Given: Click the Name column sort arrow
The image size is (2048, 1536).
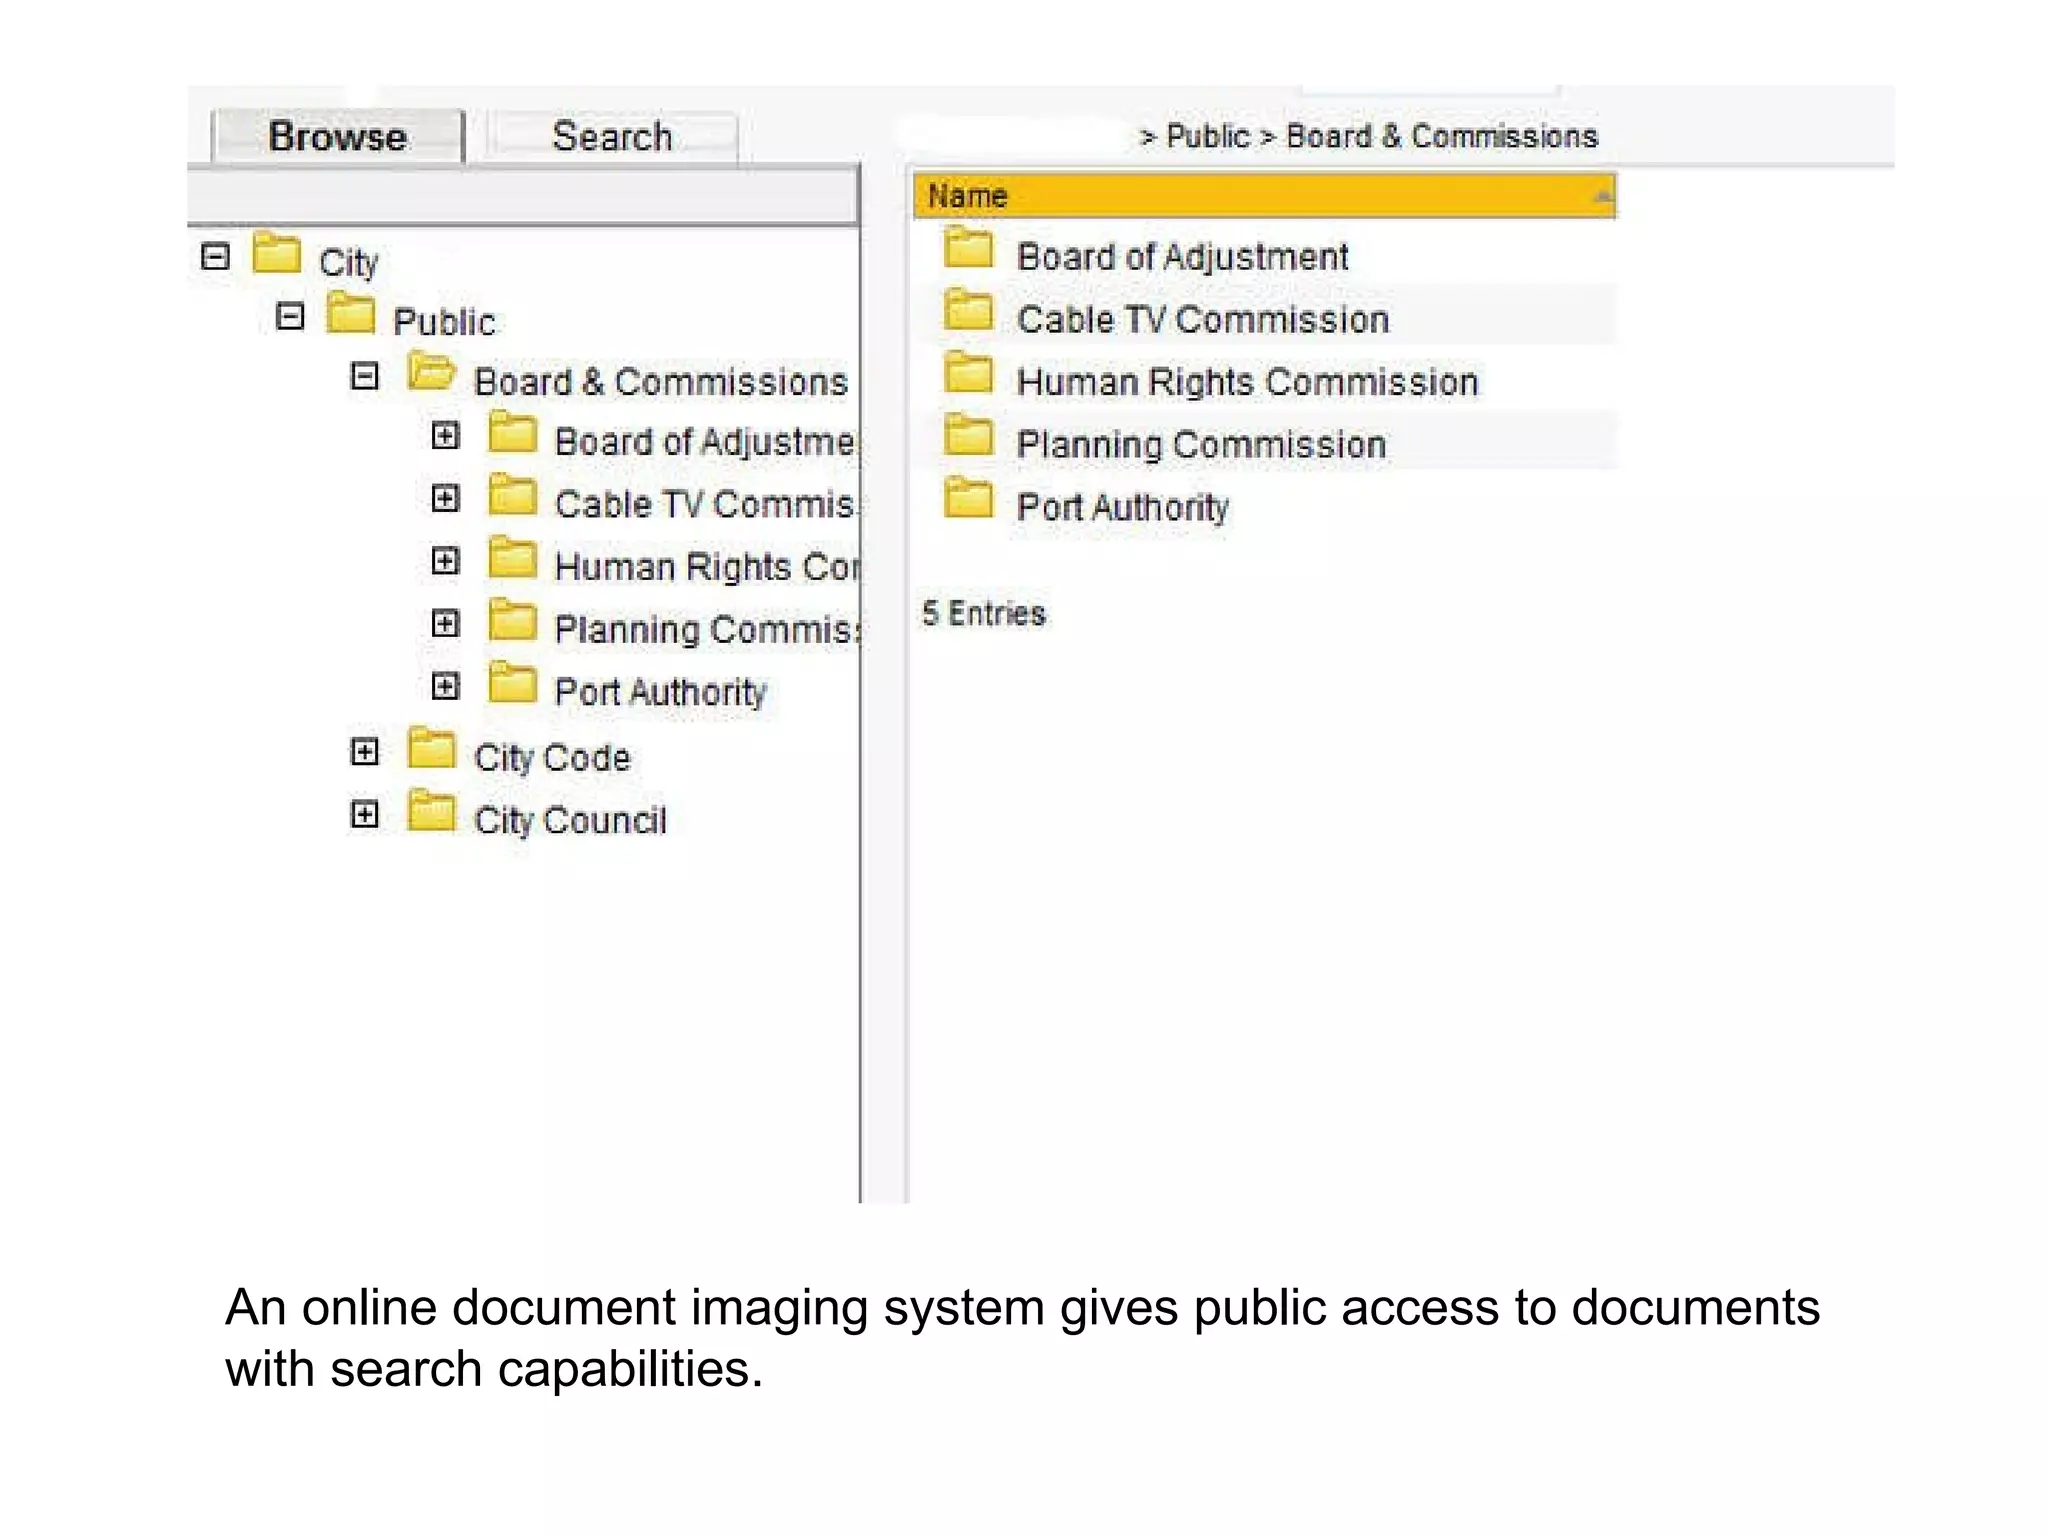Looking at the screenshot, I should click(x=1603, y=197).
